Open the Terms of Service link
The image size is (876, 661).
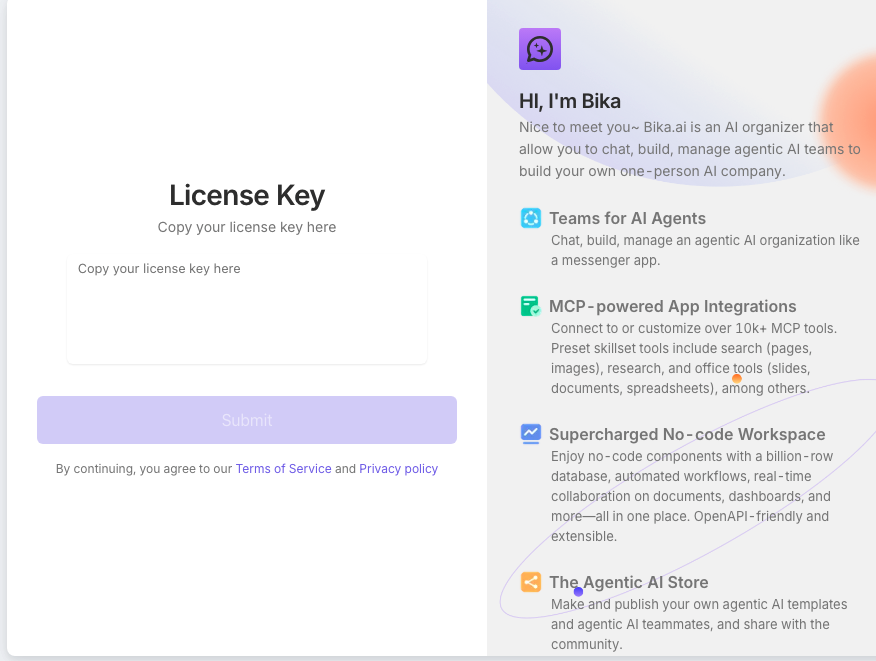[x=283, y=469]
